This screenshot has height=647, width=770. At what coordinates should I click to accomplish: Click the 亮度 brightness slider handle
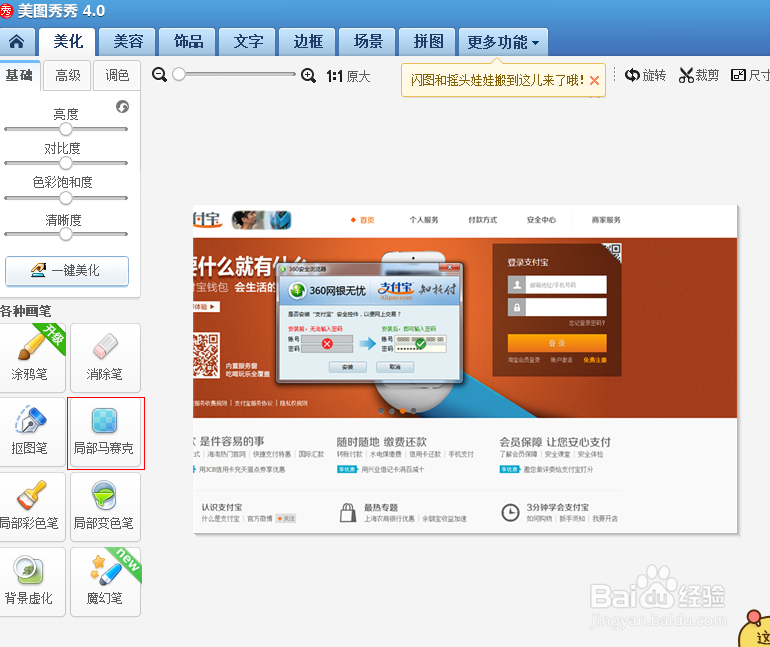(x=66, y=129)
